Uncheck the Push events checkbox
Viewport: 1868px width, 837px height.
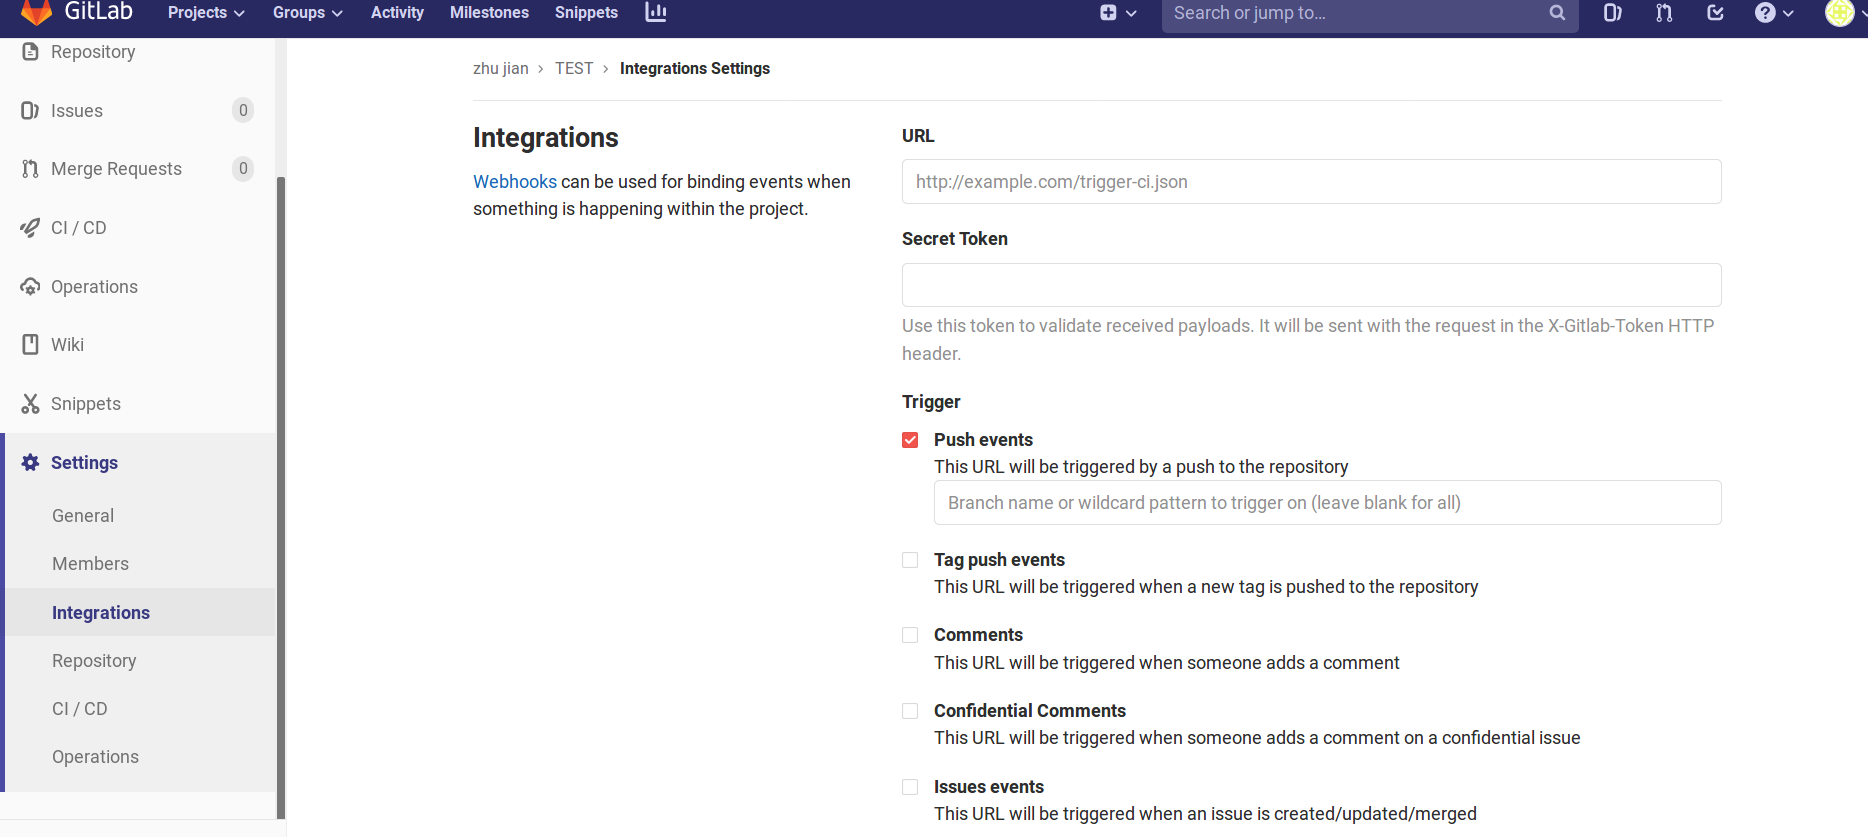pyautogui.click(x=910, y=440)
